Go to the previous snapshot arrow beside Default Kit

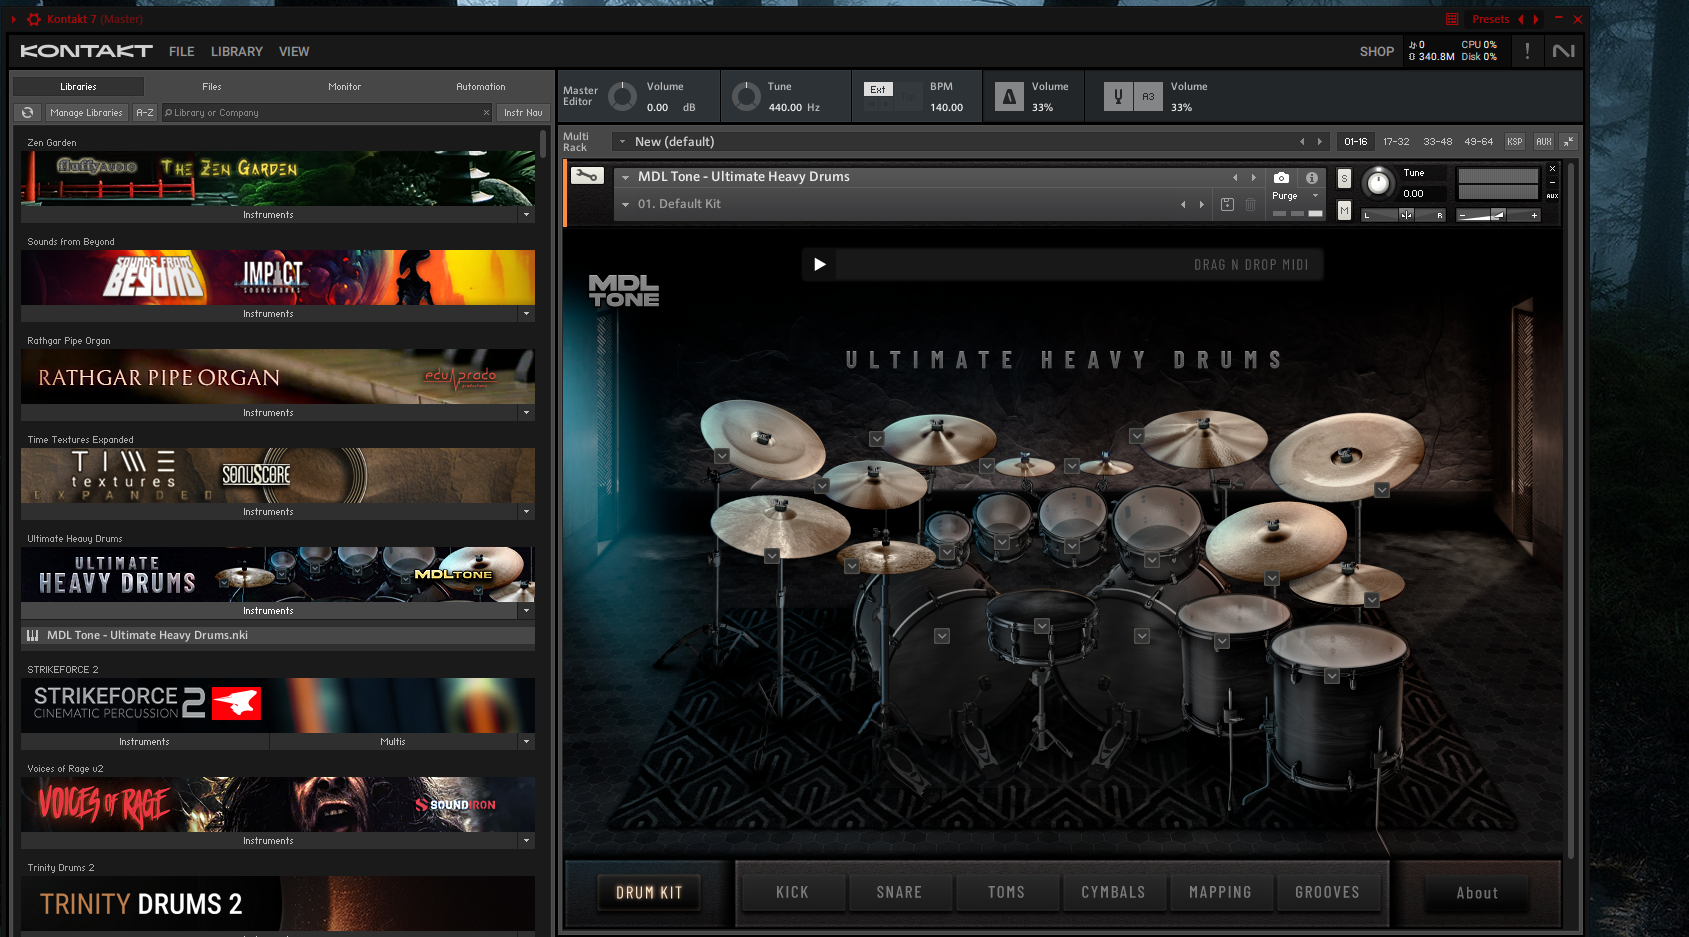coord(1183,204)
